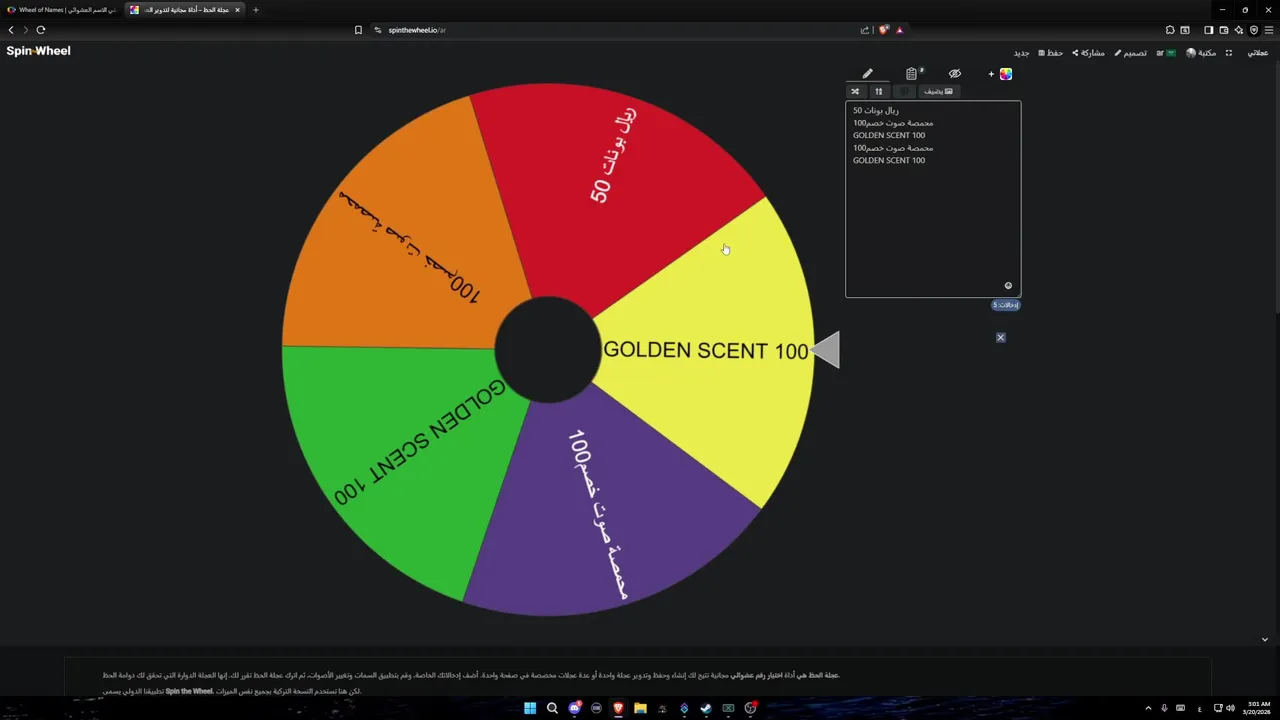
Task: Click inside the entries text box
Action: pos(933,199)
